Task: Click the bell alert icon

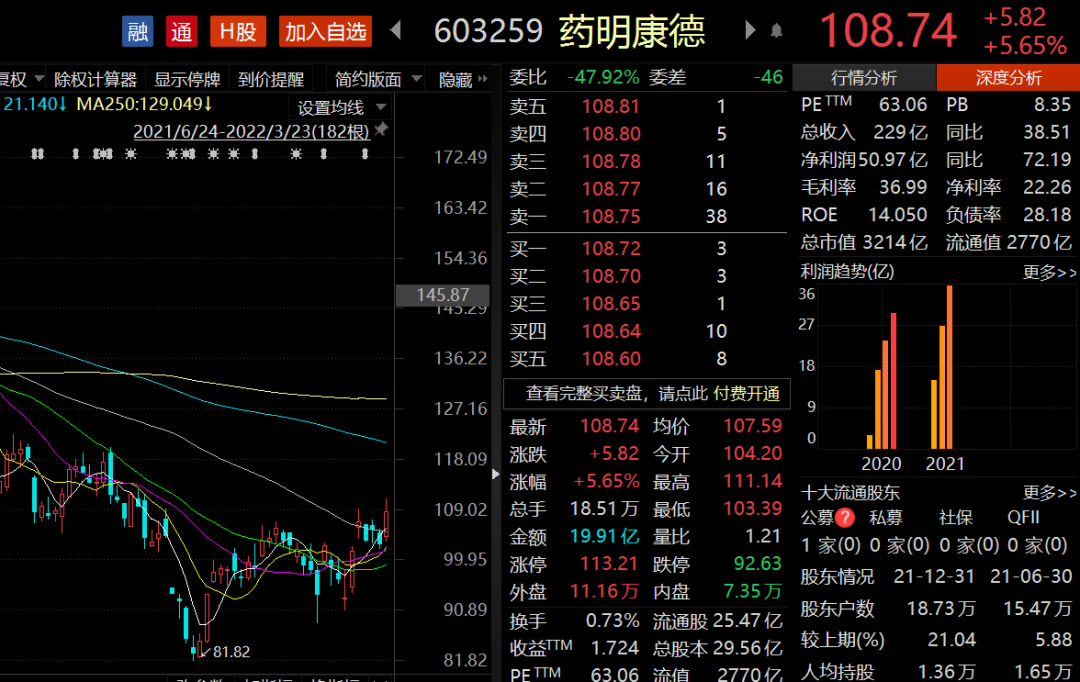Action: coord(776,31)
